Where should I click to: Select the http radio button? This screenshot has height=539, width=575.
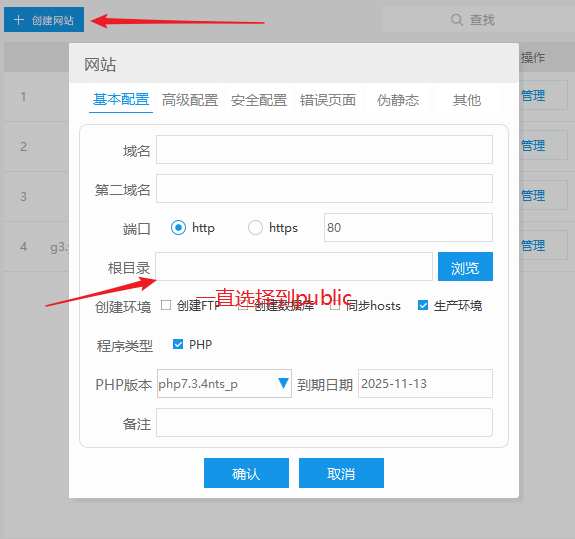point(178,228)
